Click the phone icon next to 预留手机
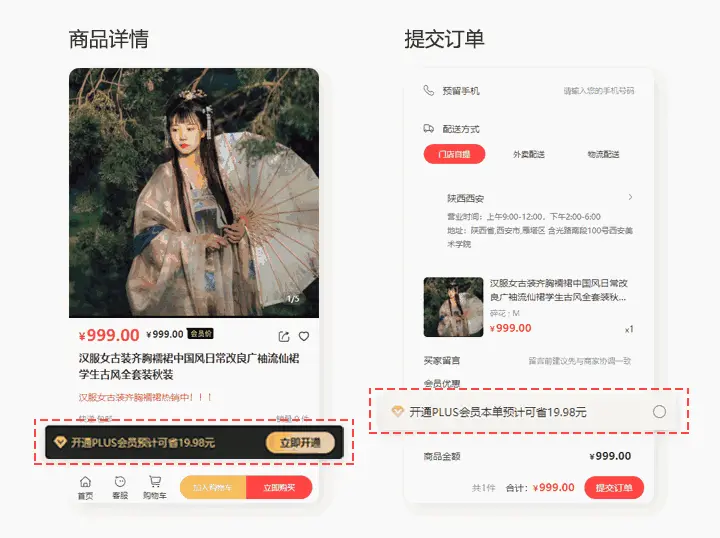720x538 pixels. click(x=428, y=90)
